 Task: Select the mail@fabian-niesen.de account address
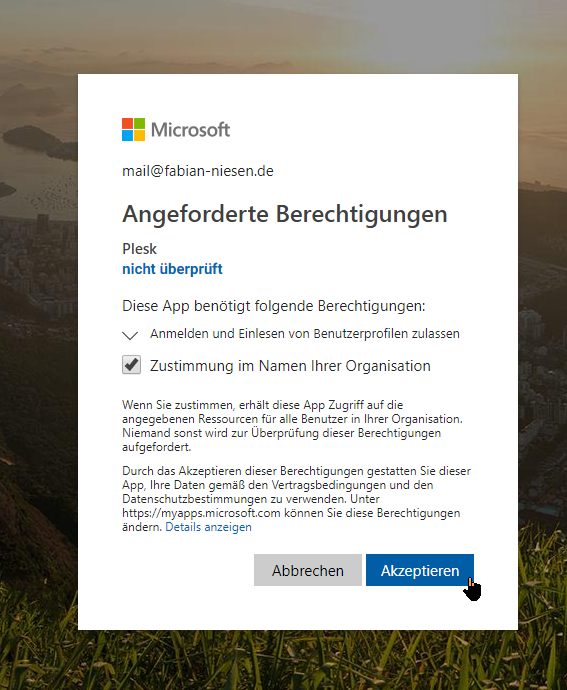(198, 171)
